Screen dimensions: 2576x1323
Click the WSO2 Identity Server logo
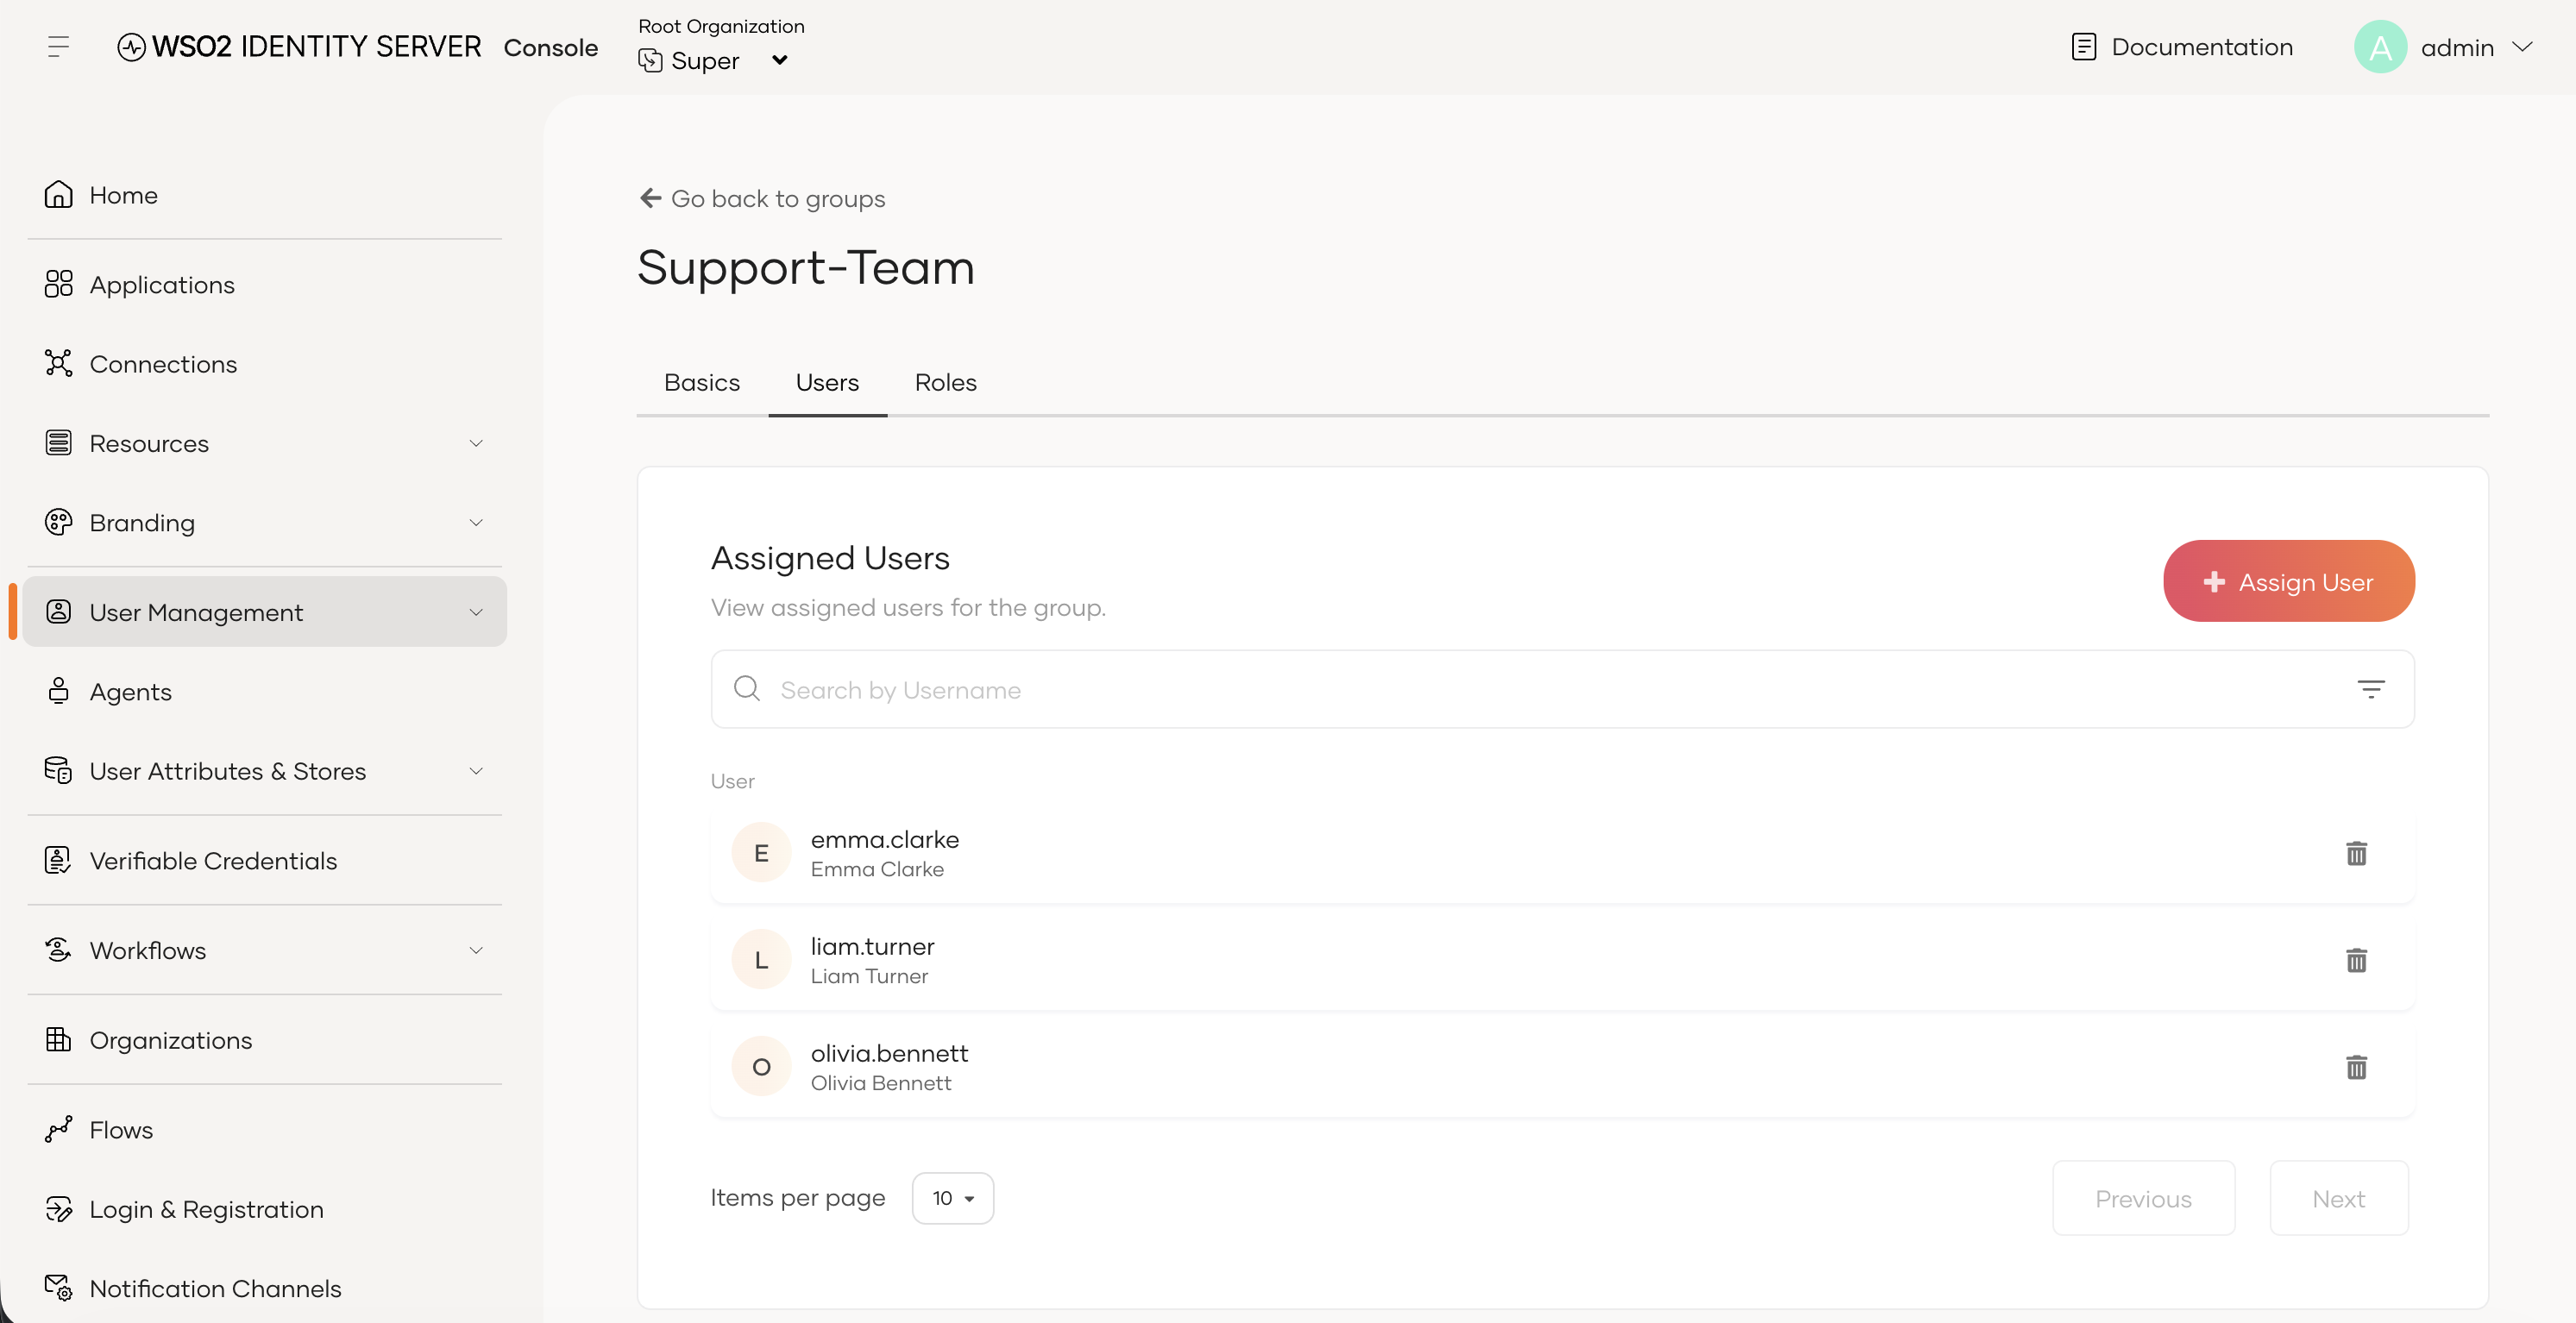pyautogui.click(x=299, y=47)
